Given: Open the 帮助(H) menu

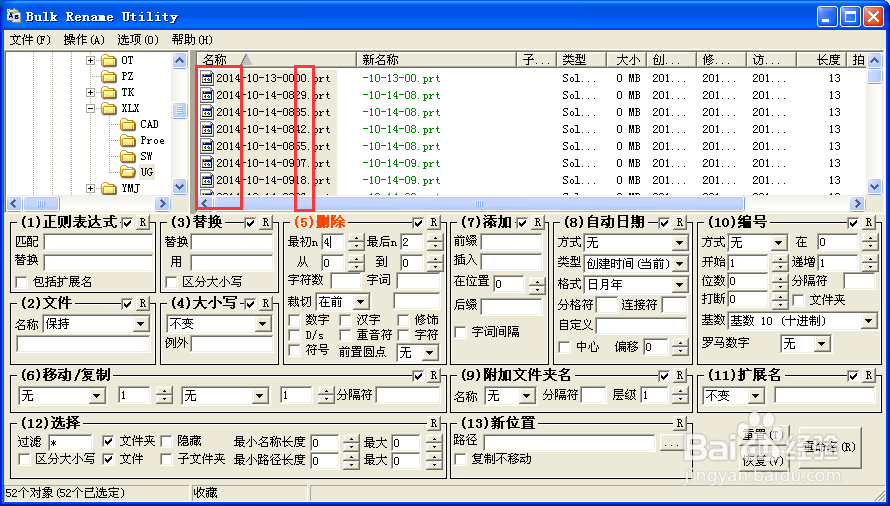Looking at the screenshot, I should pos(192,40).
